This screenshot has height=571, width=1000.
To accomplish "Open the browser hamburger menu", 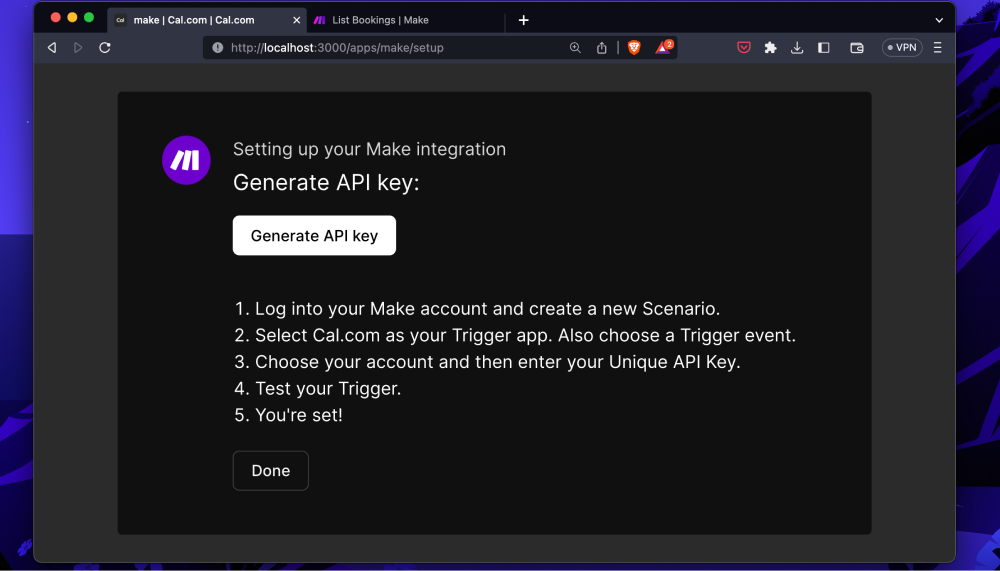I will pos(937,47).
